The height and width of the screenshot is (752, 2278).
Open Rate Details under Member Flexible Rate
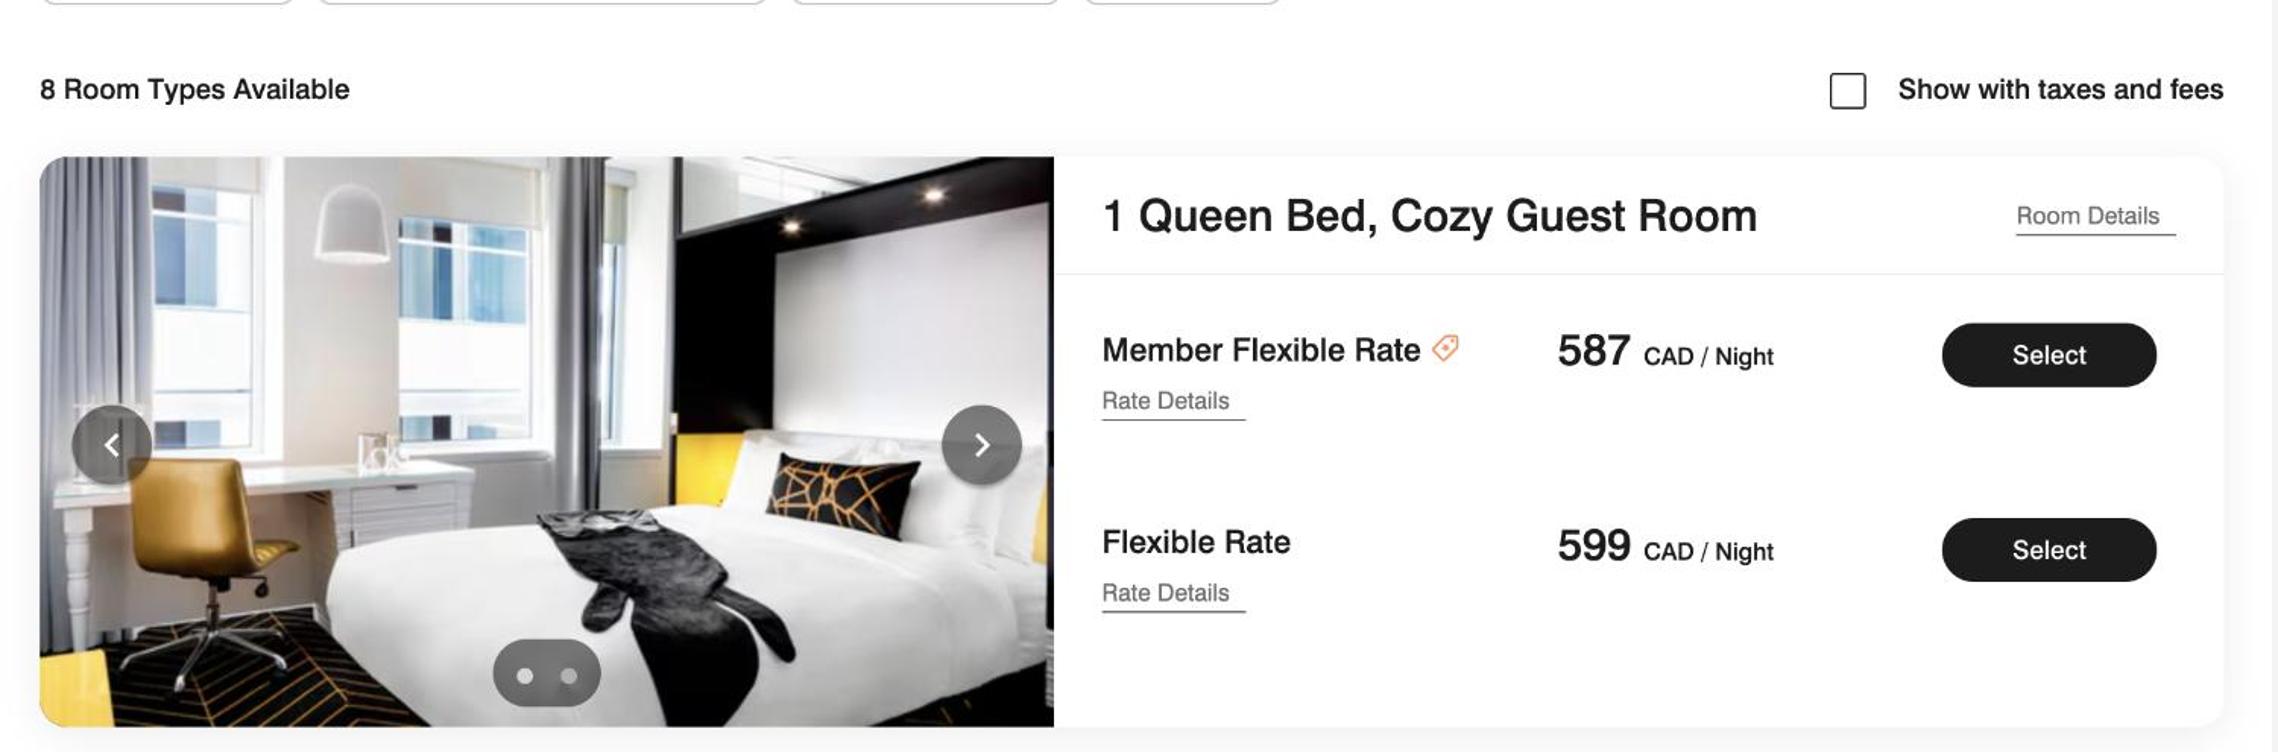(x=1165, y=401)
